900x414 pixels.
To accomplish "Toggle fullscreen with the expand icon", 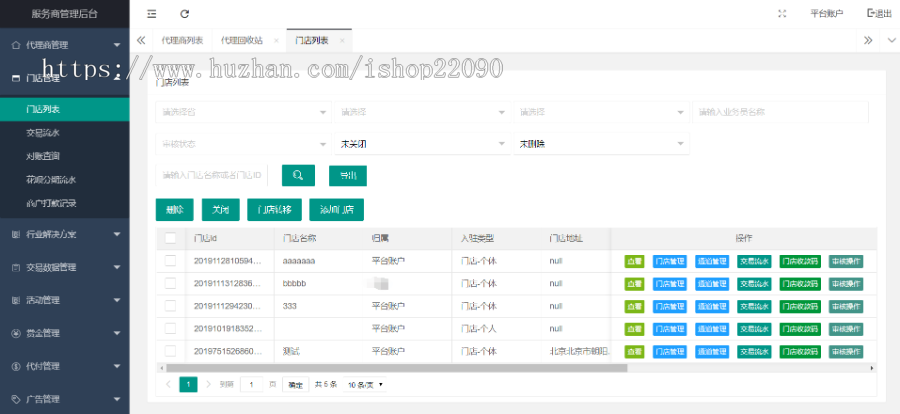I will tap(782, 14).
